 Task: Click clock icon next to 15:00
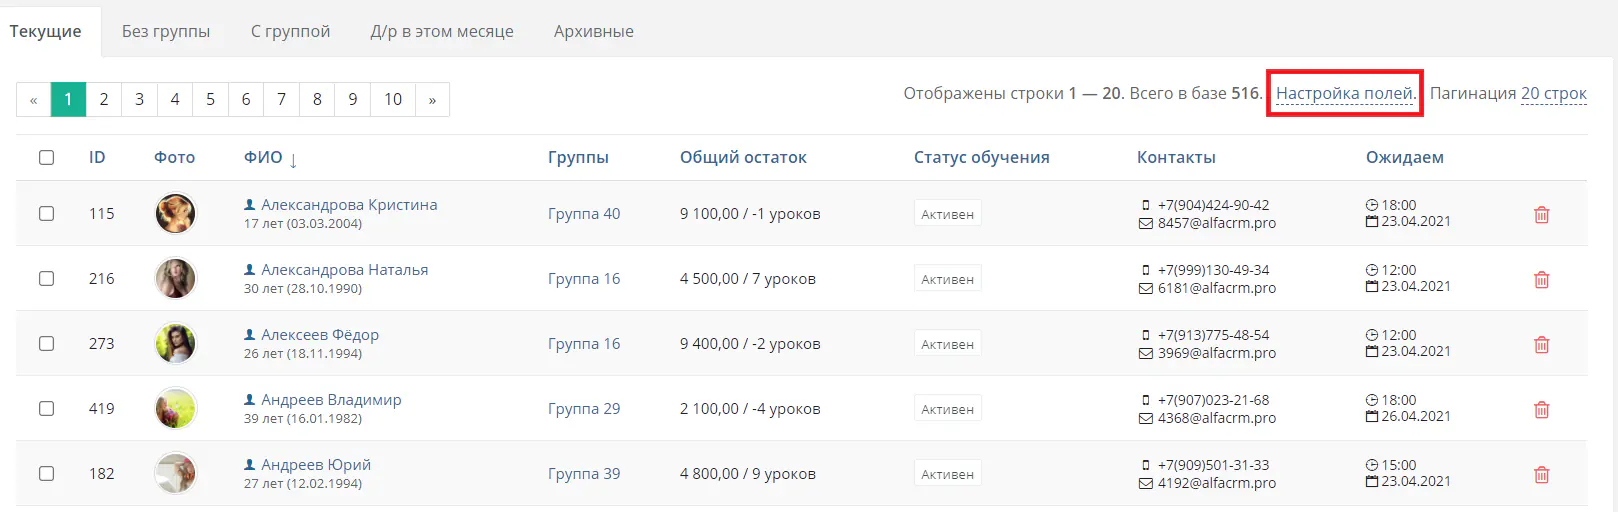click(1372, 465)
